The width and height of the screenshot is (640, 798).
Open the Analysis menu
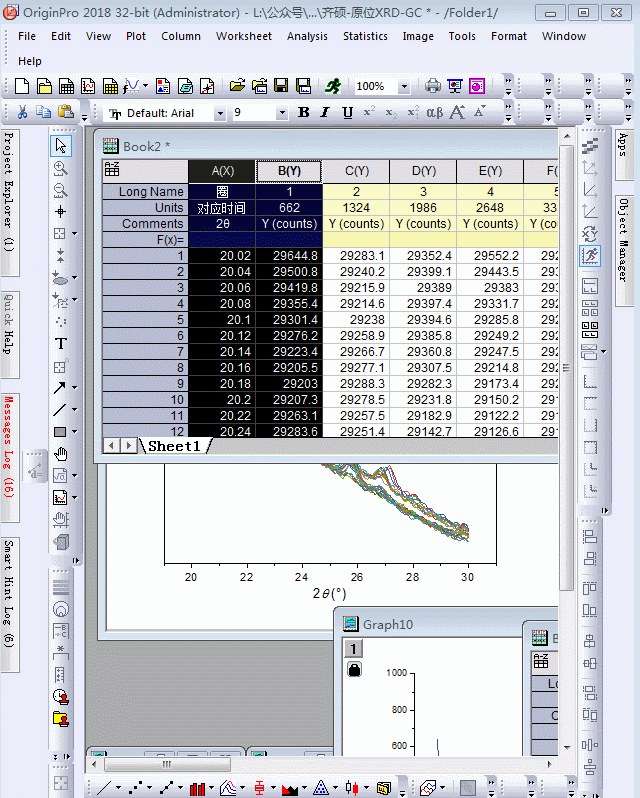pyautogui.click(x=306, y=36)
